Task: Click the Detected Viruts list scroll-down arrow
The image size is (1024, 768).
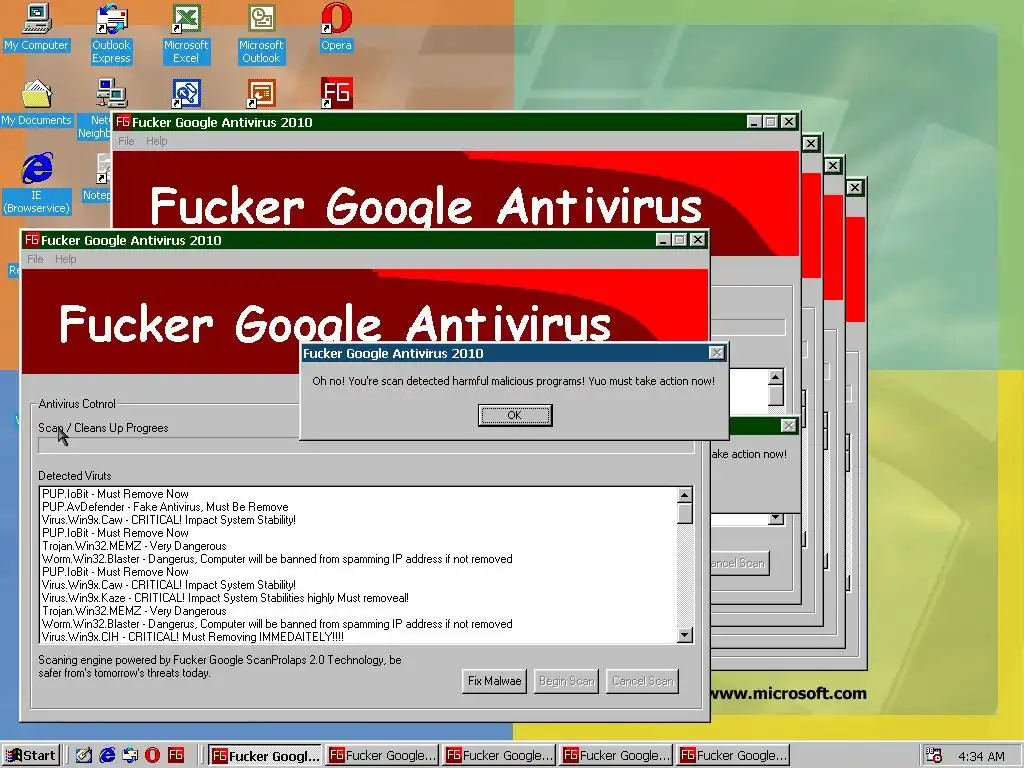Action: tap(684, 634)
